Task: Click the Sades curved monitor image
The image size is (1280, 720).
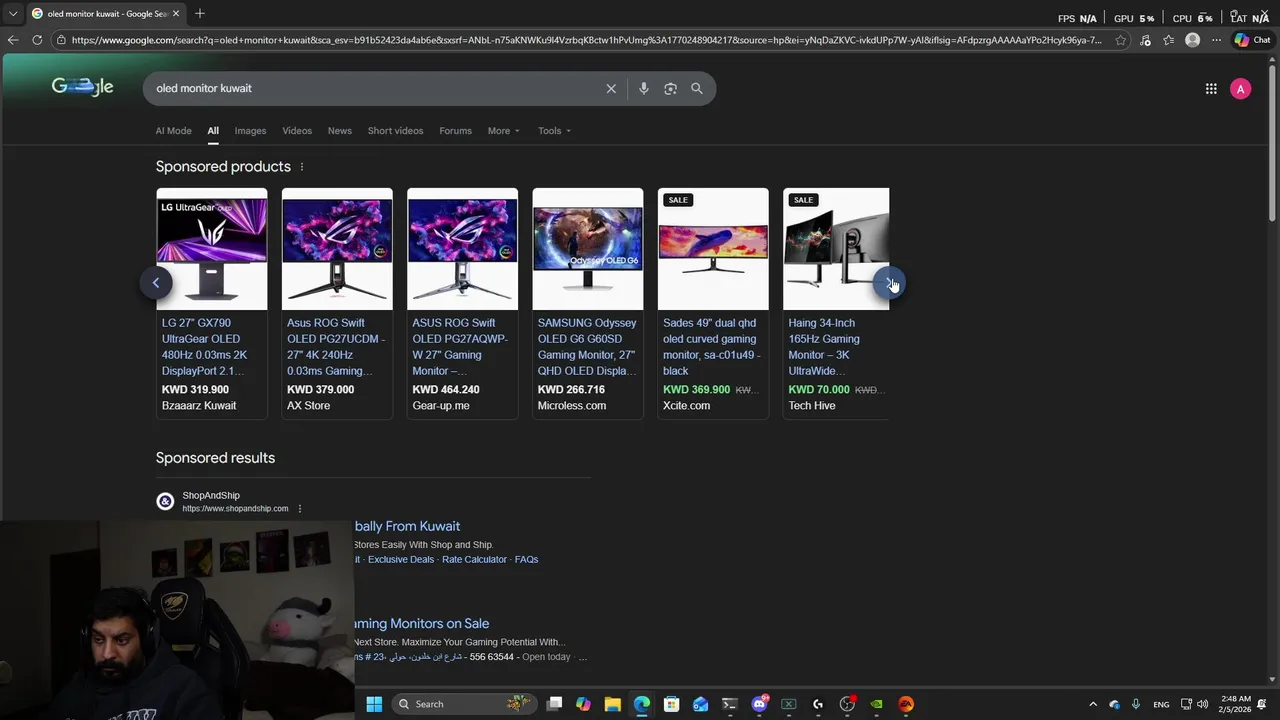Action: click(713, 249)
